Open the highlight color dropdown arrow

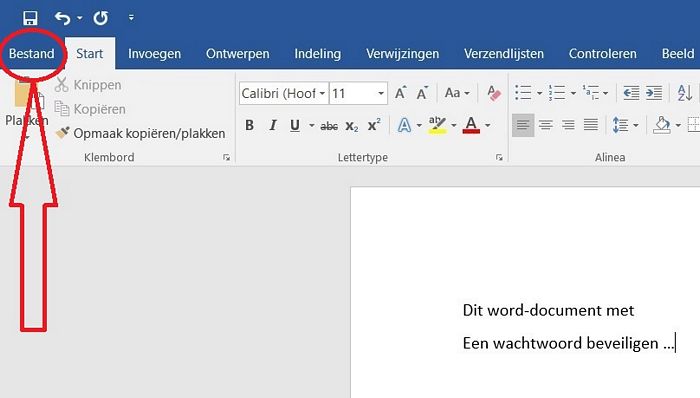pyautogui.click(x=454, y=125)
